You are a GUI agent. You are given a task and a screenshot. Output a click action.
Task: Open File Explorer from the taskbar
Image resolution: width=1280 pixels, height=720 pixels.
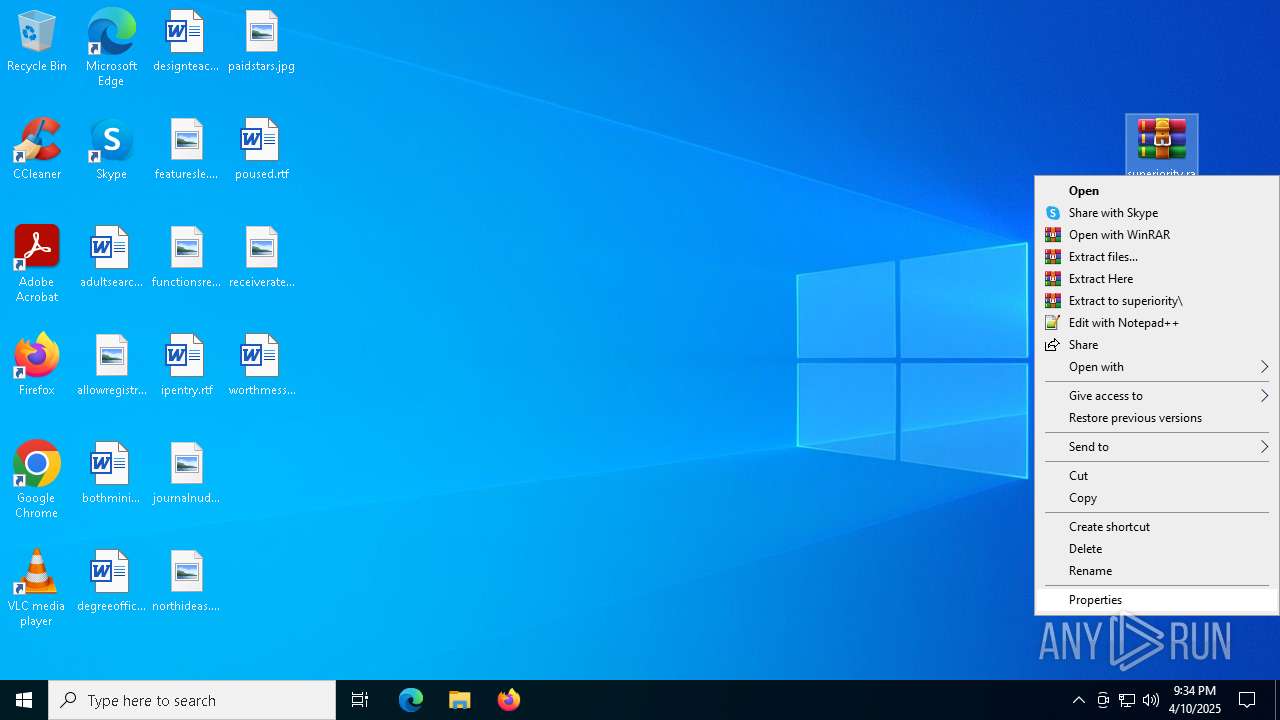pos(460,700)
